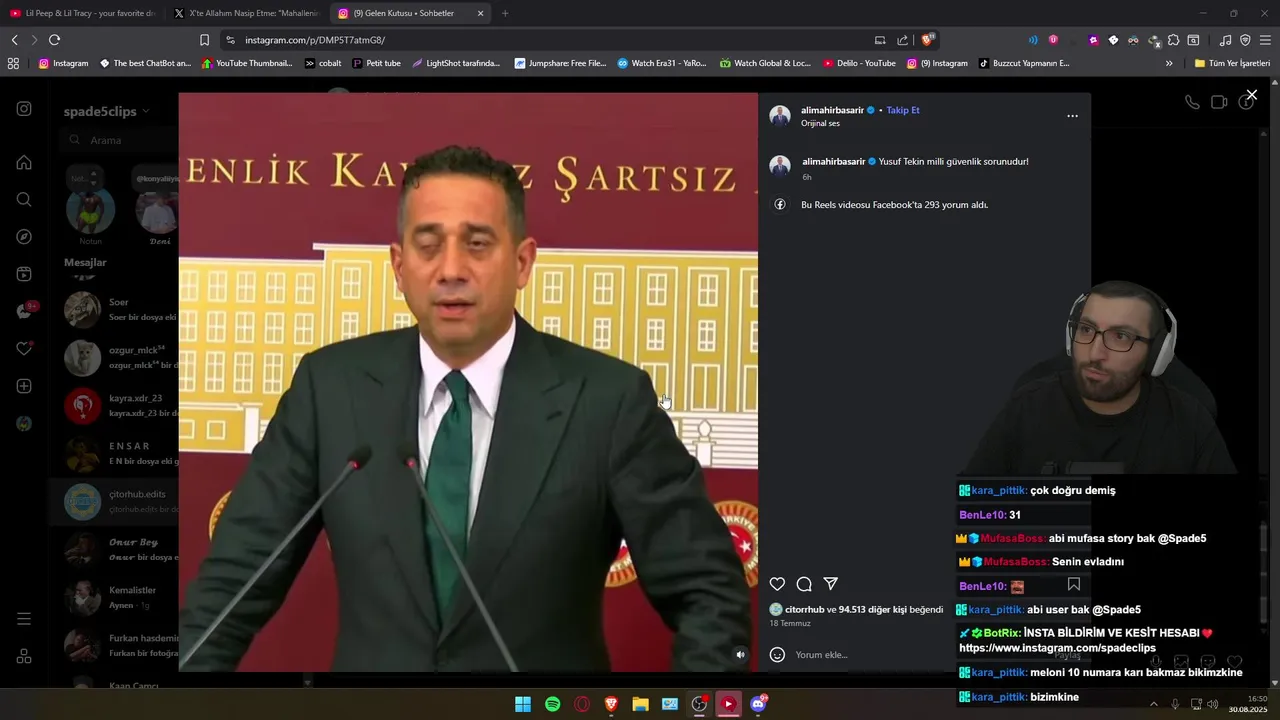The height and width of the screenshot is (720, 1280).
Task: Open alimahirbasarir profile from post header
Action: point(832,110)
